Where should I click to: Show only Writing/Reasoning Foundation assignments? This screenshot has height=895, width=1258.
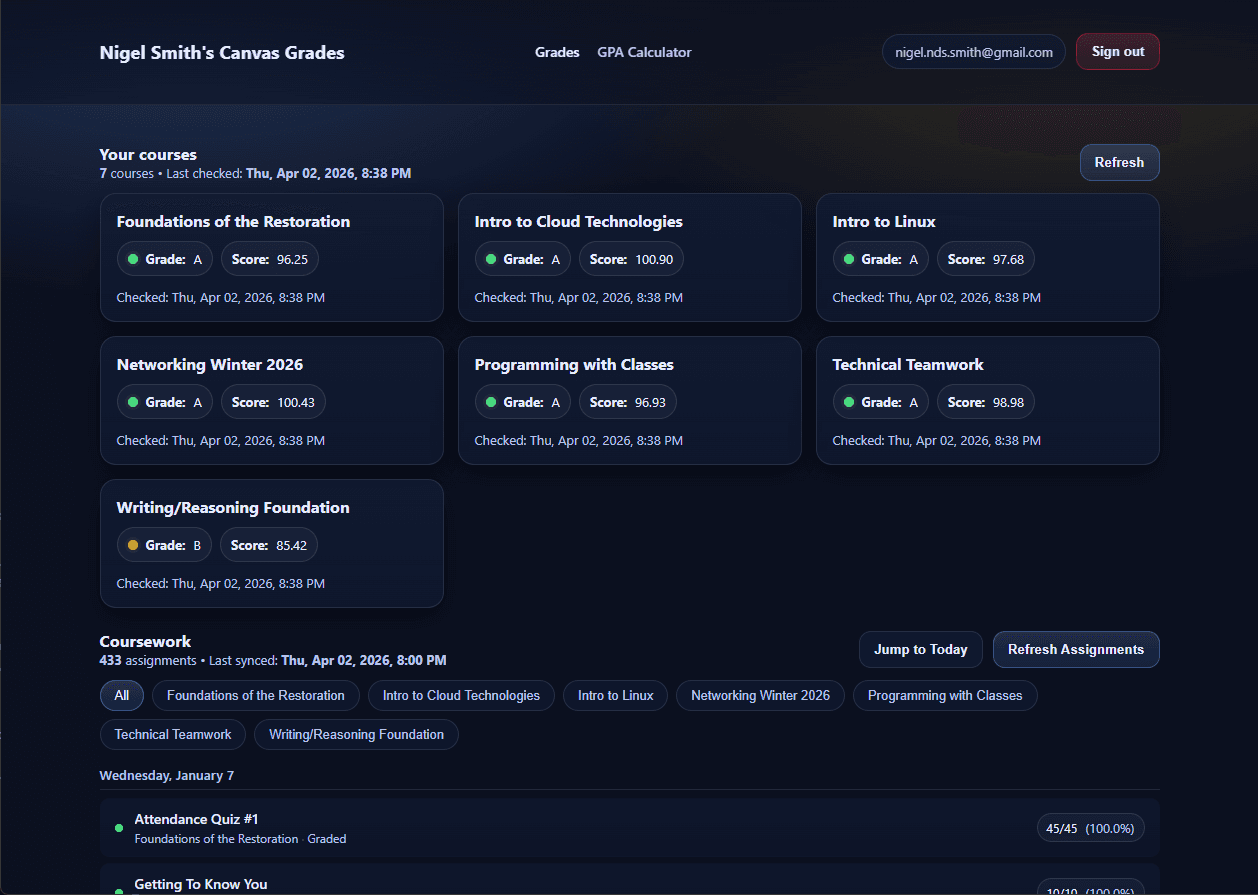point(356,734)
